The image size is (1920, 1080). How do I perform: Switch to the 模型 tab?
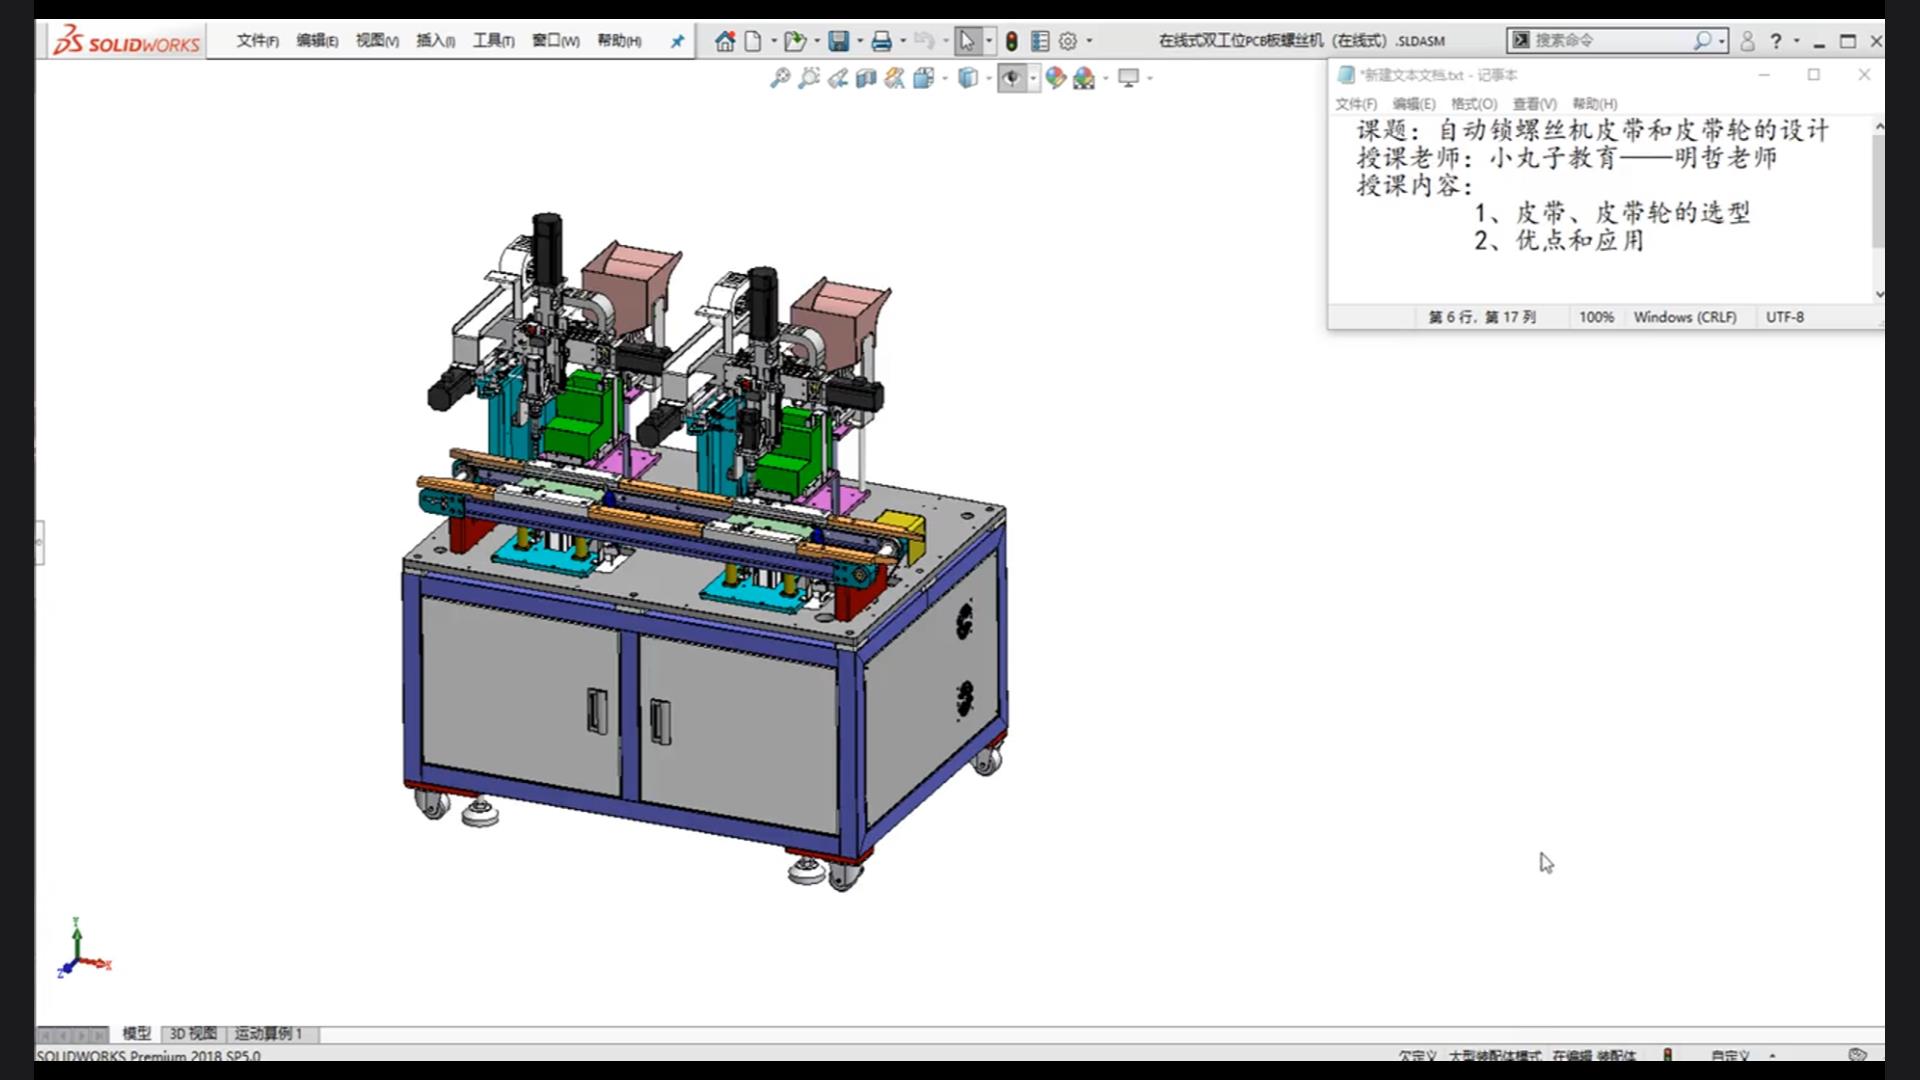pyautogui.click(x=136, y=1033)
